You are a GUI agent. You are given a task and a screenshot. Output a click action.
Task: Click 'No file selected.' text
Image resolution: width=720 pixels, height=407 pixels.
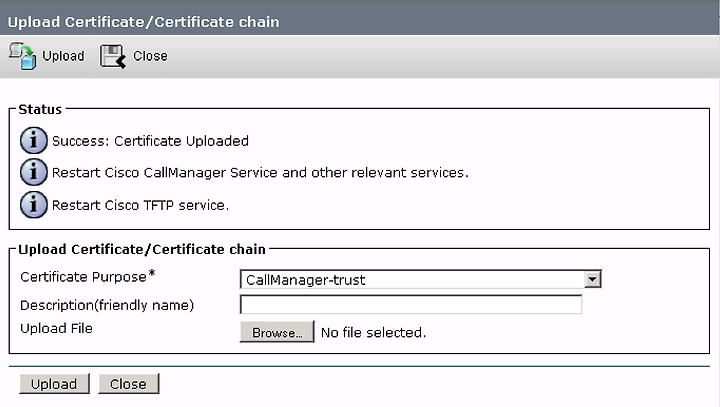(373, 333)
